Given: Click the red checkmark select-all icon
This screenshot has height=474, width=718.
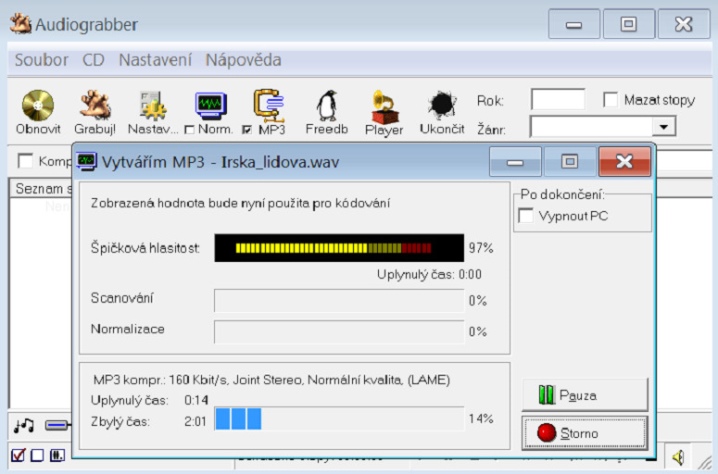Looking at the screenshot, I should [18, 455].
